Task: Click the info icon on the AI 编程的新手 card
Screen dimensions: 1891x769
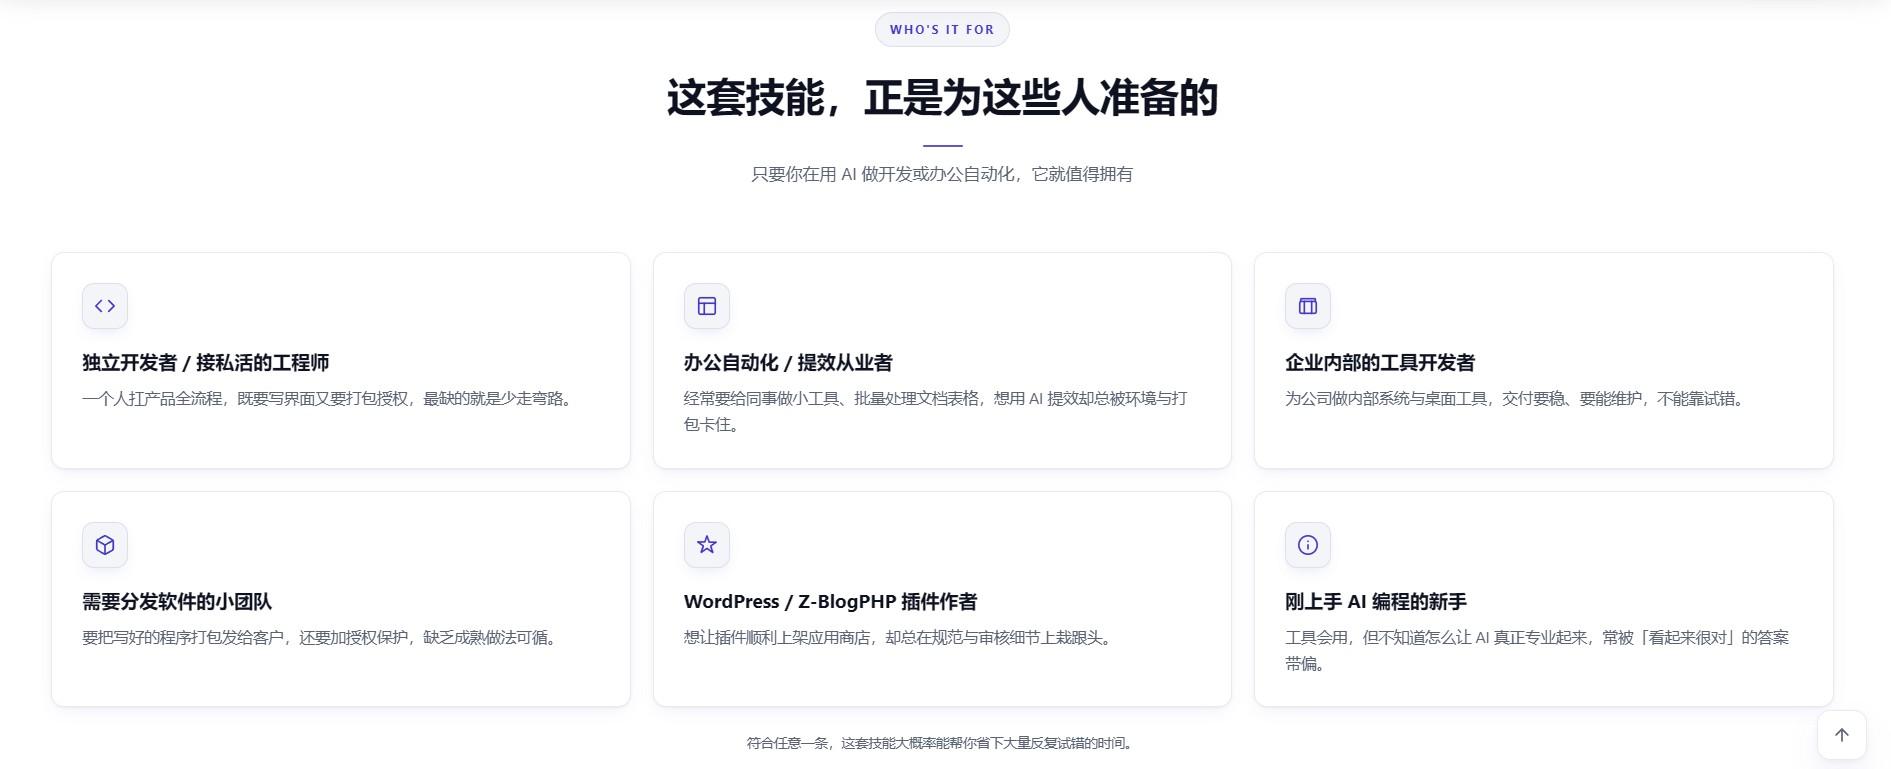Action: [x=1308, y=545]
